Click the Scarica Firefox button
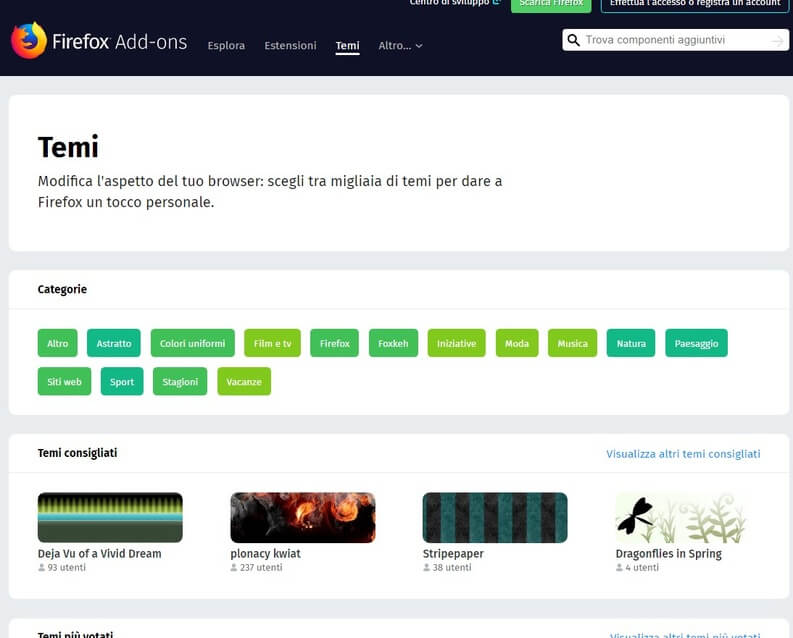 click(x=551, y=4)
